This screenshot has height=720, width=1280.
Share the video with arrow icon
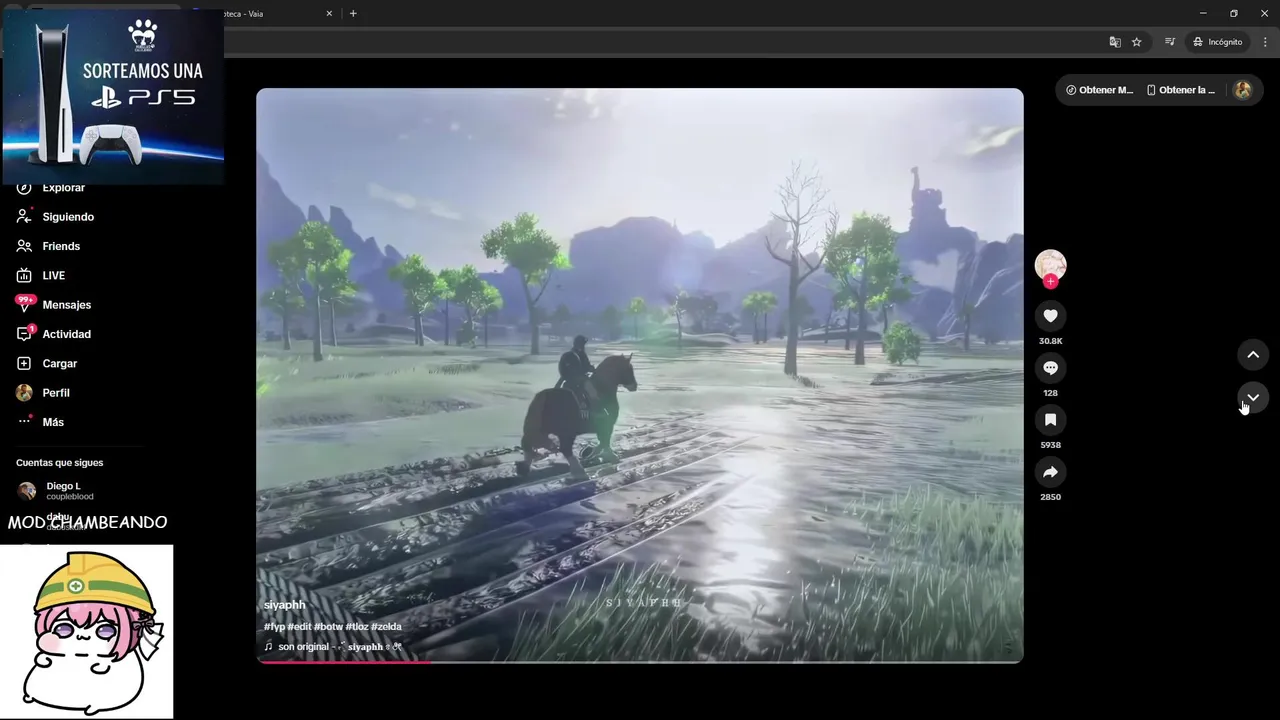(1050, 472)
